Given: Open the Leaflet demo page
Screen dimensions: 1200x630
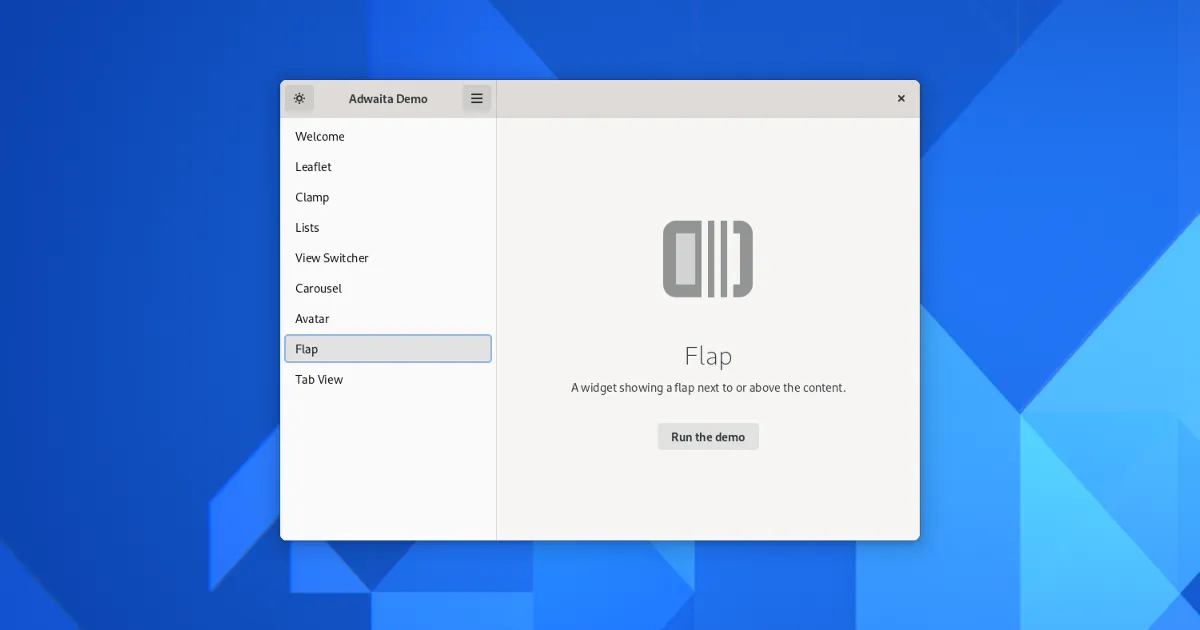Looking at the screenshot, I should (x=314, y=167).
